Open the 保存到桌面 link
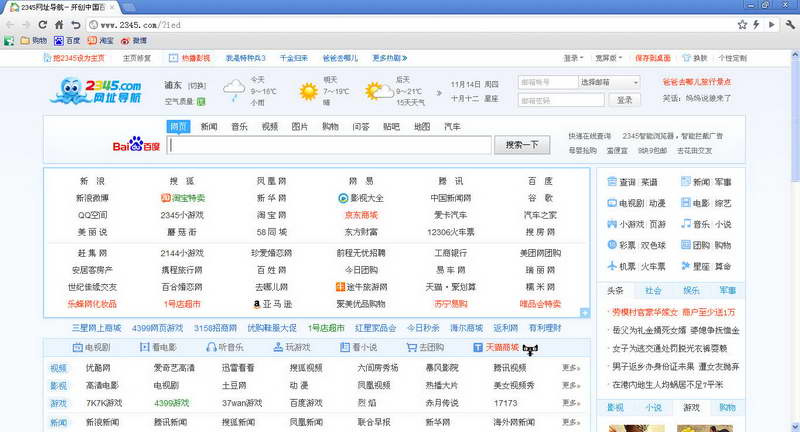This screenshot has width=800, height=432. pyautogui.click(x=653, y=58)
